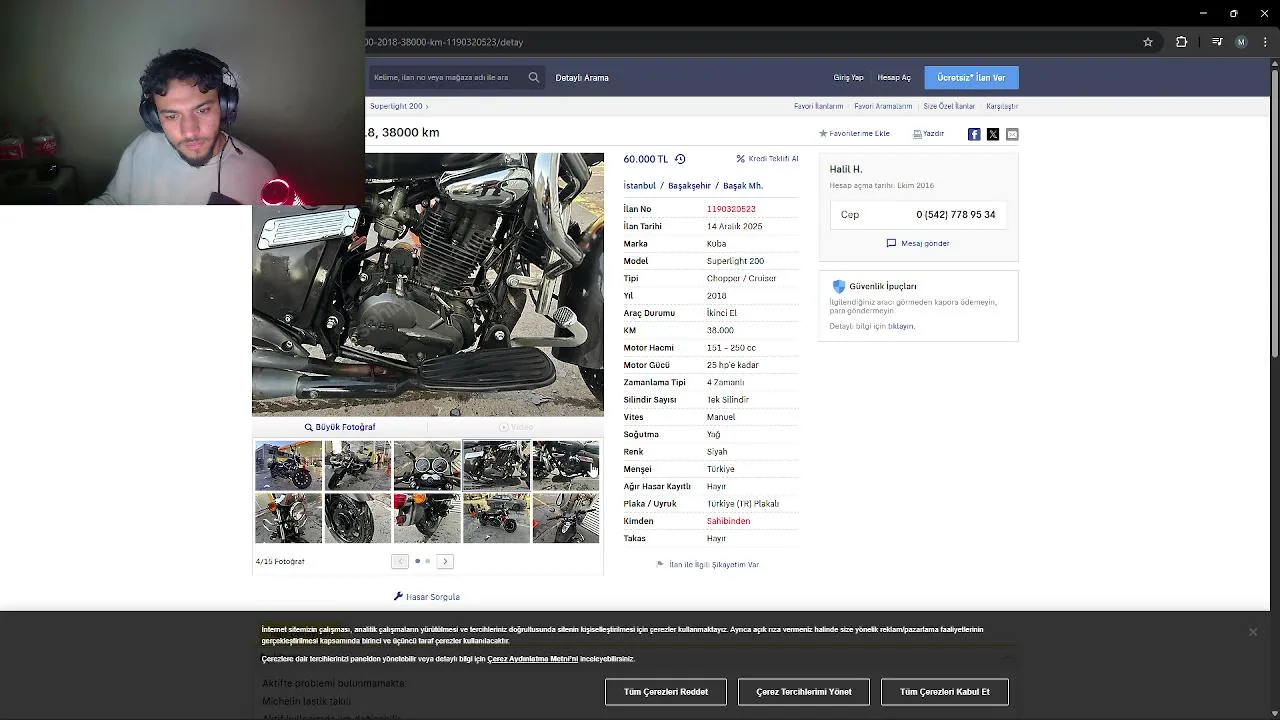Click Tüm Çerezleri Kabul Et button

945,692
